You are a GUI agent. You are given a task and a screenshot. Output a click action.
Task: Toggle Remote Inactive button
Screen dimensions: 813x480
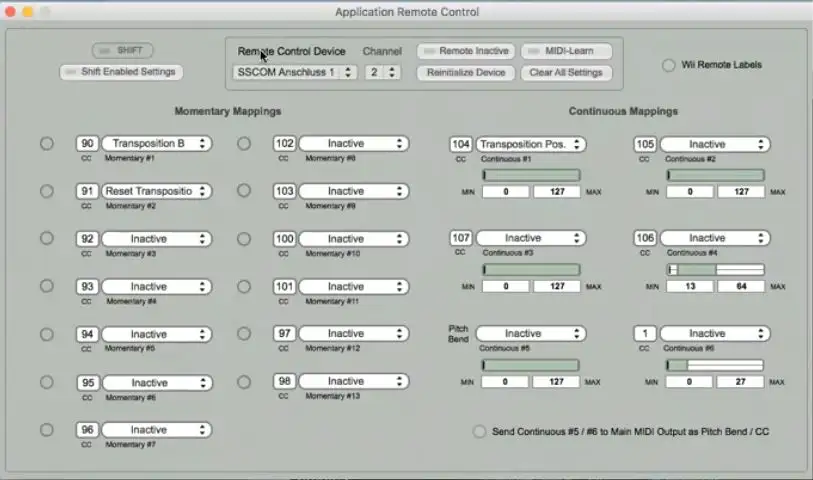coord(466,51)
